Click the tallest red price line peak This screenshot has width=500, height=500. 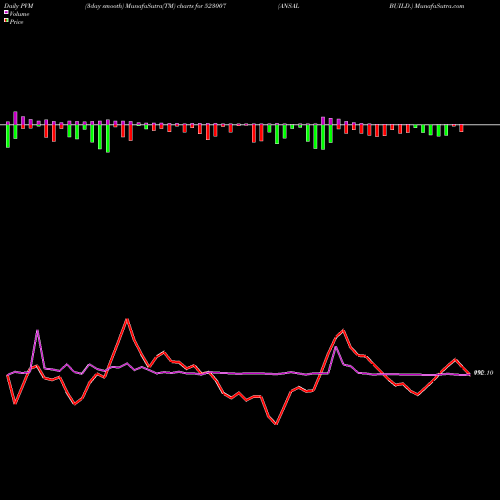[127, 320]
